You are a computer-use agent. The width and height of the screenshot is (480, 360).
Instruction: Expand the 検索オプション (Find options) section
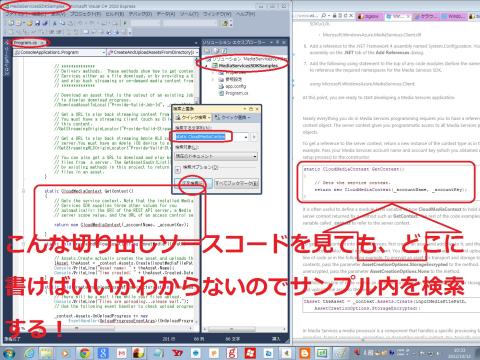(x=178, y=170)
